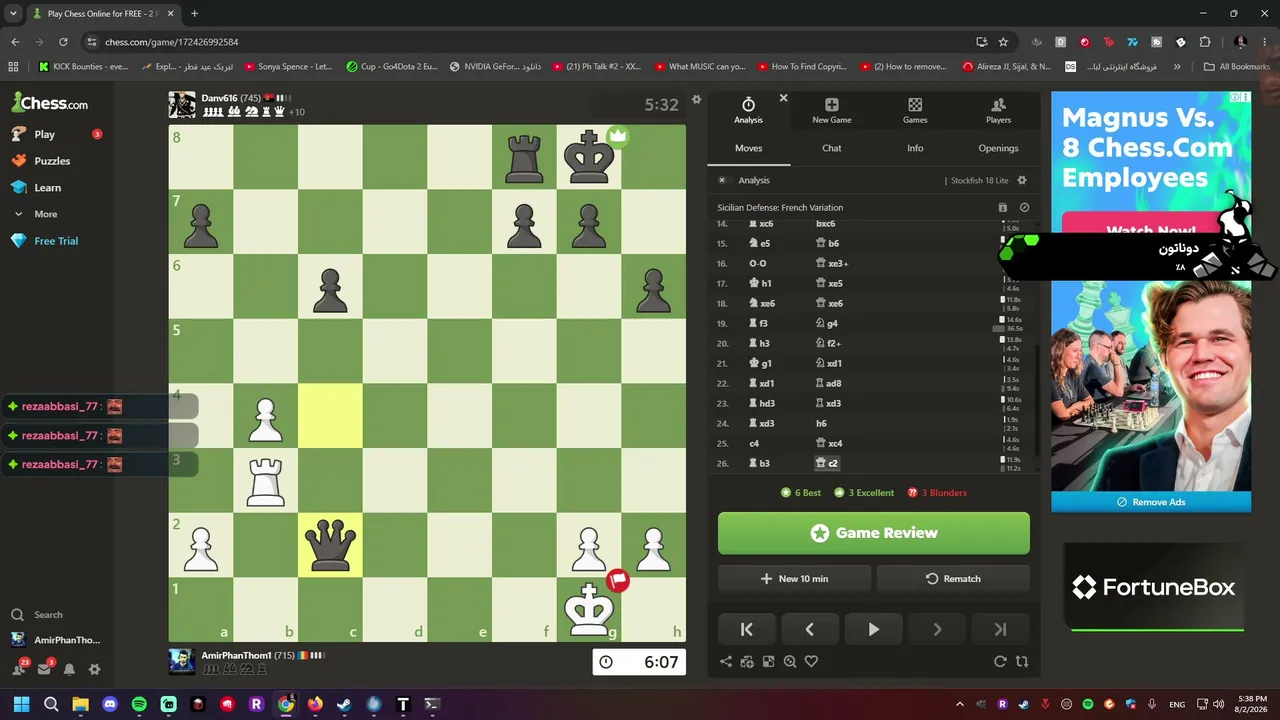Viewport: 1280px width, 720px height.
Task: Open the notifications bell icon
Action: [69, 669]
